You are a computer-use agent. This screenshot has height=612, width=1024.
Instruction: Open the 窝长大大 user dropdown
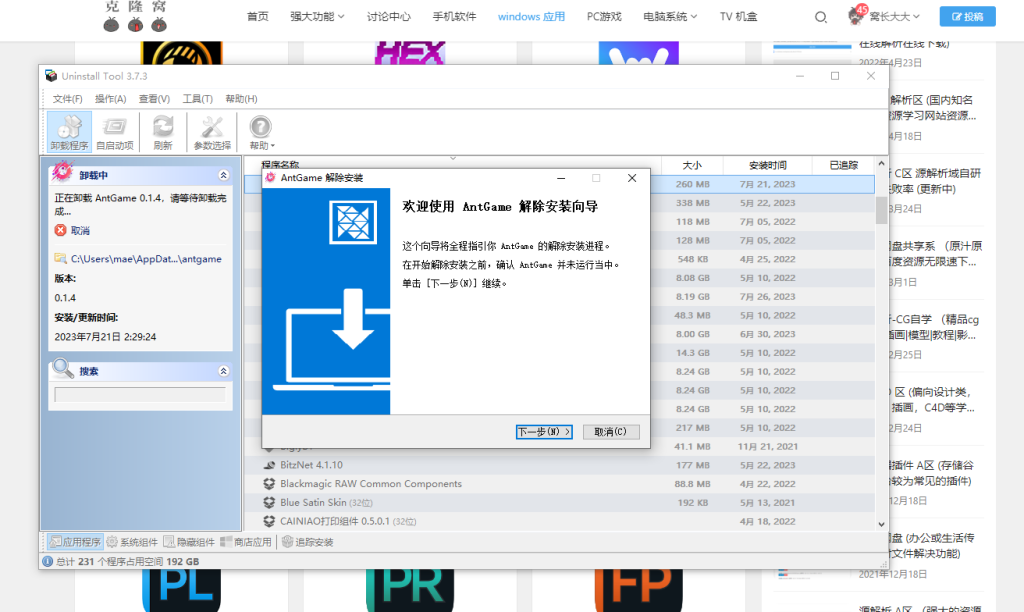(x=894, y=17)
